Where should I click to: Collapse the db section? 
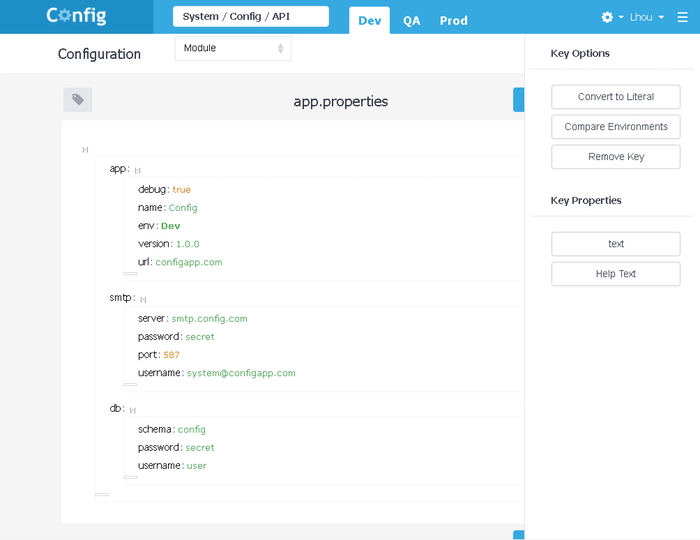point(133,410)
